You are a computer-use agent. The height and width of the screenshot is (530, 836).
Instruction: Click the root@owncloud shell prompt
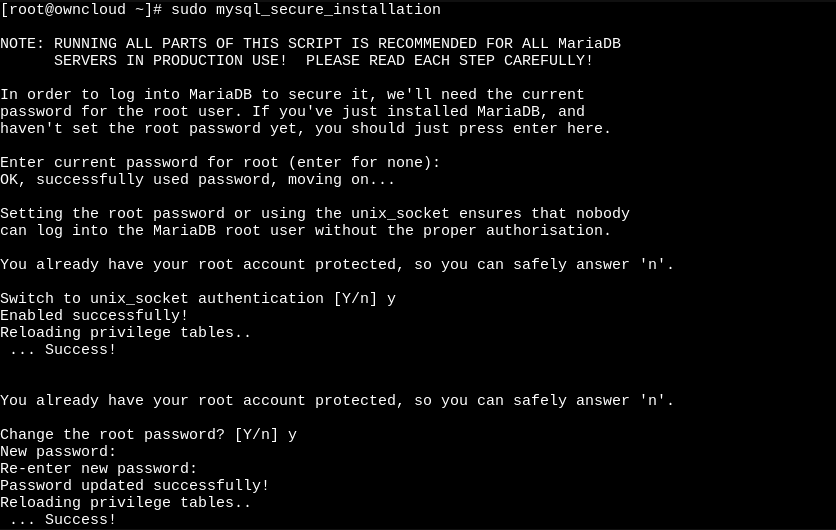pos(81,10)
